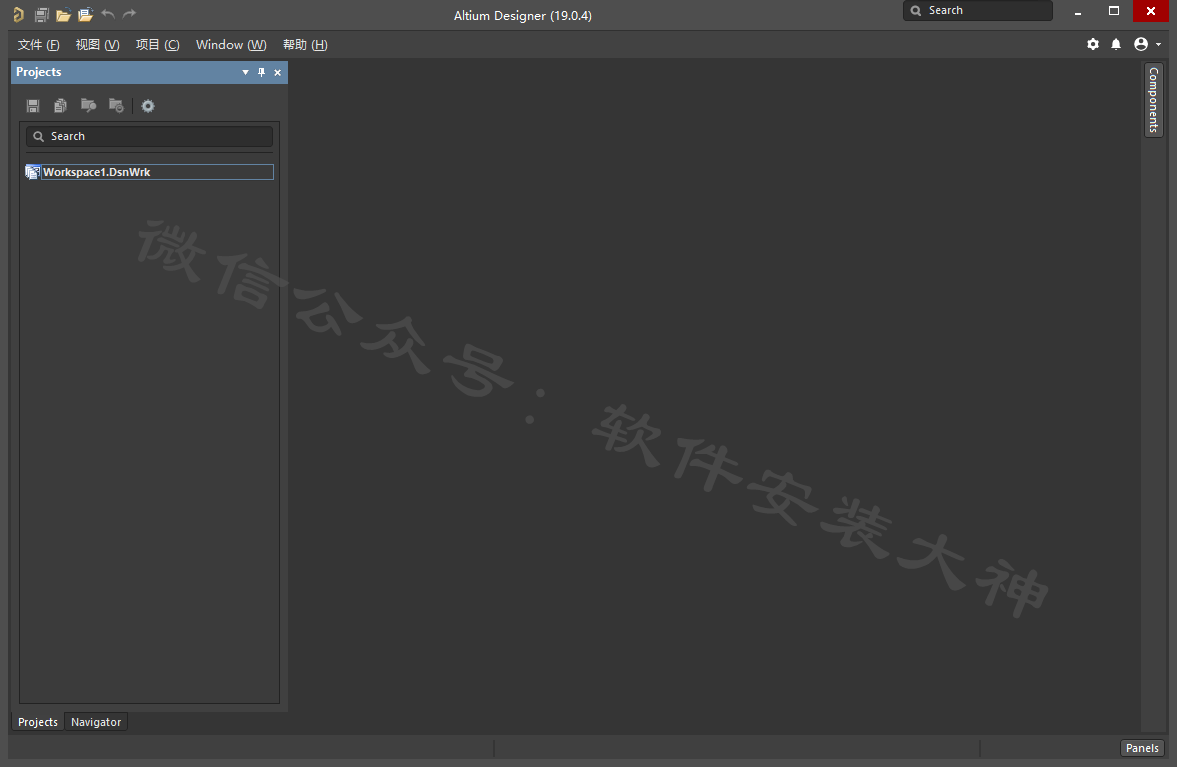Click the open project icon in title bar
This screenshot has height=767, width=1177.
[x=86, y=14]
